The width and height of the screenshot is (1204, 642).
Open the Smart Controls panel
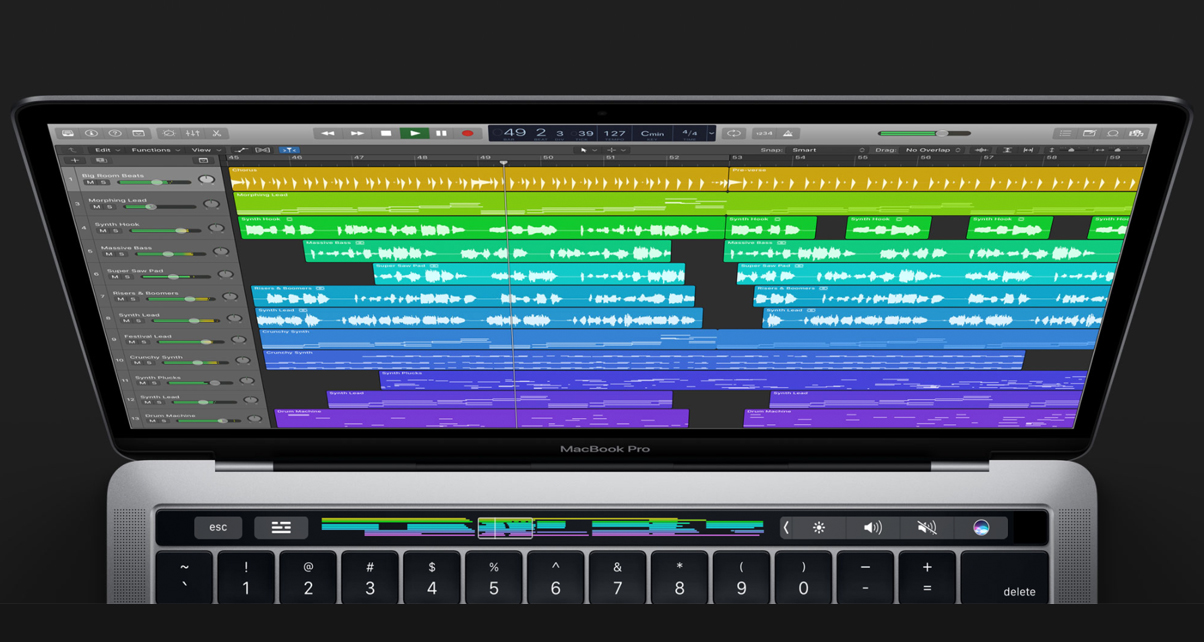click(169, 132)
